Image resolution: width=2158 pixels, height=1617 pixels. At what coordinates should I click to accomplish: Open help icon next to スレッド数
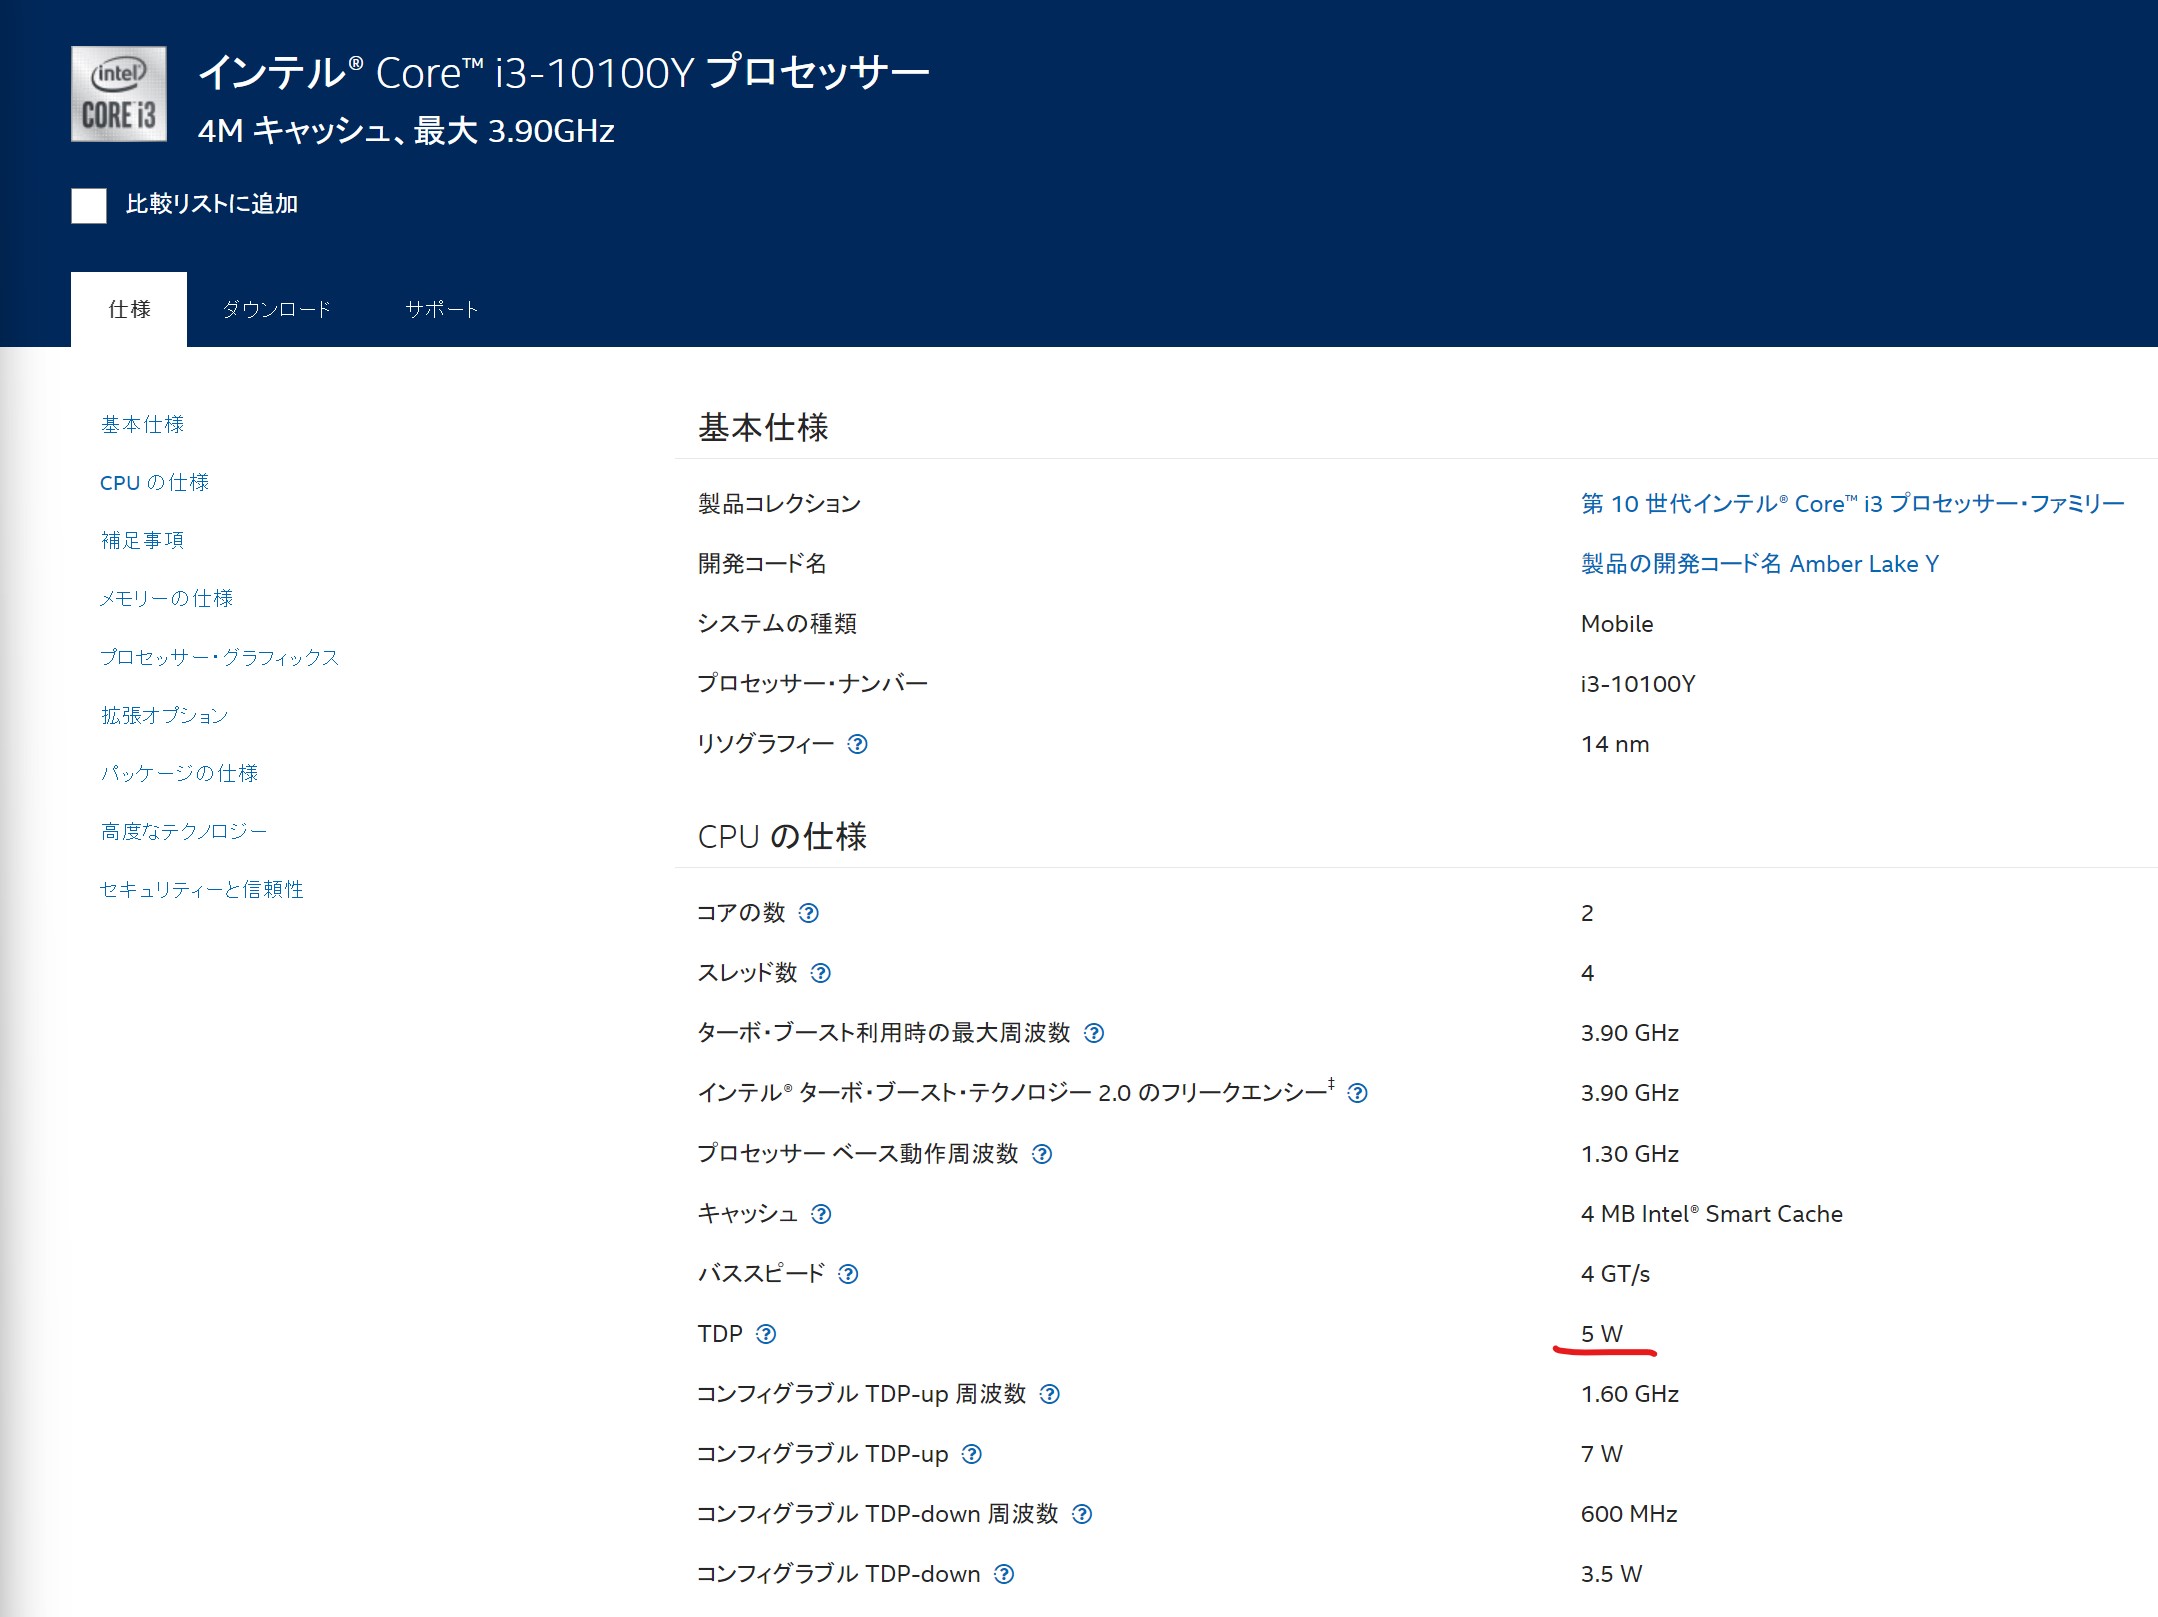click(821, 973)
